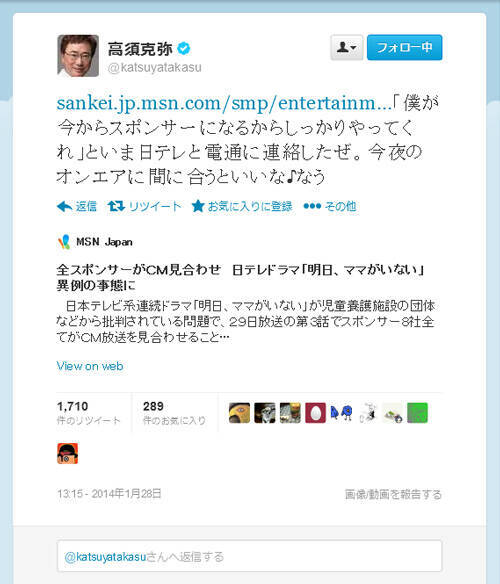The image size is (500, 584).
Task: Toggle the フォロー中 follow button
Action: click(x=404, y=47)
